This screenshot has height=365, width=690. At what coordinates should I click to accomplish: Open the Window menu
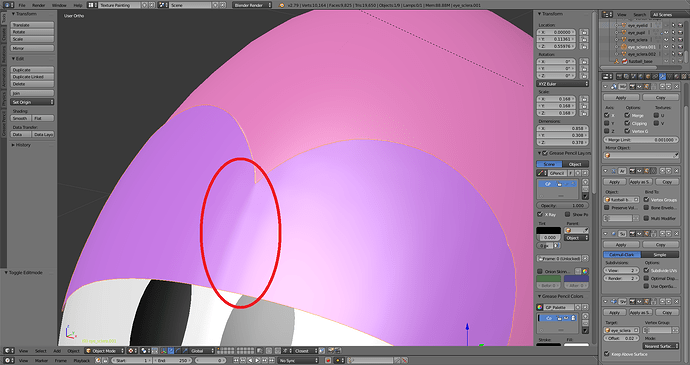pos(59,5)
